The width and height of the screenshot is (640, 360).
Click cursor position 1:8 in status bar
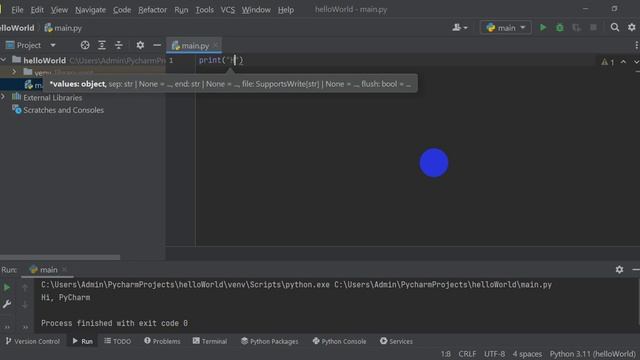(446, 354)
